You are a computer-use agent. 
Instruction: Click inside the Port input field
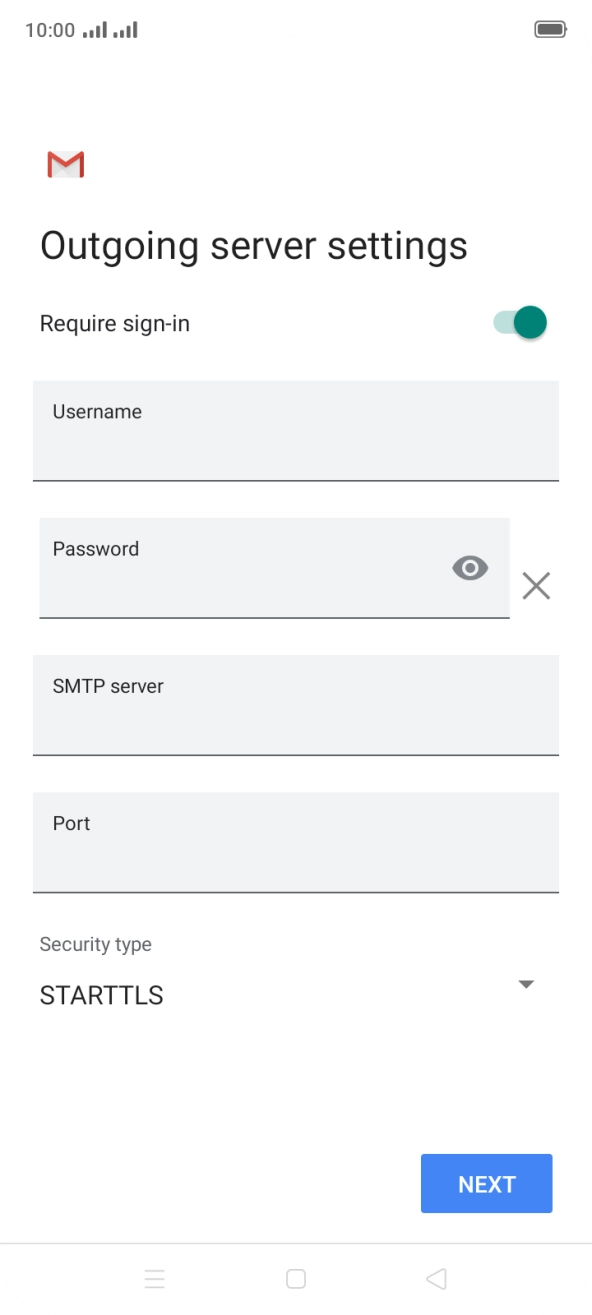point(296,842)
